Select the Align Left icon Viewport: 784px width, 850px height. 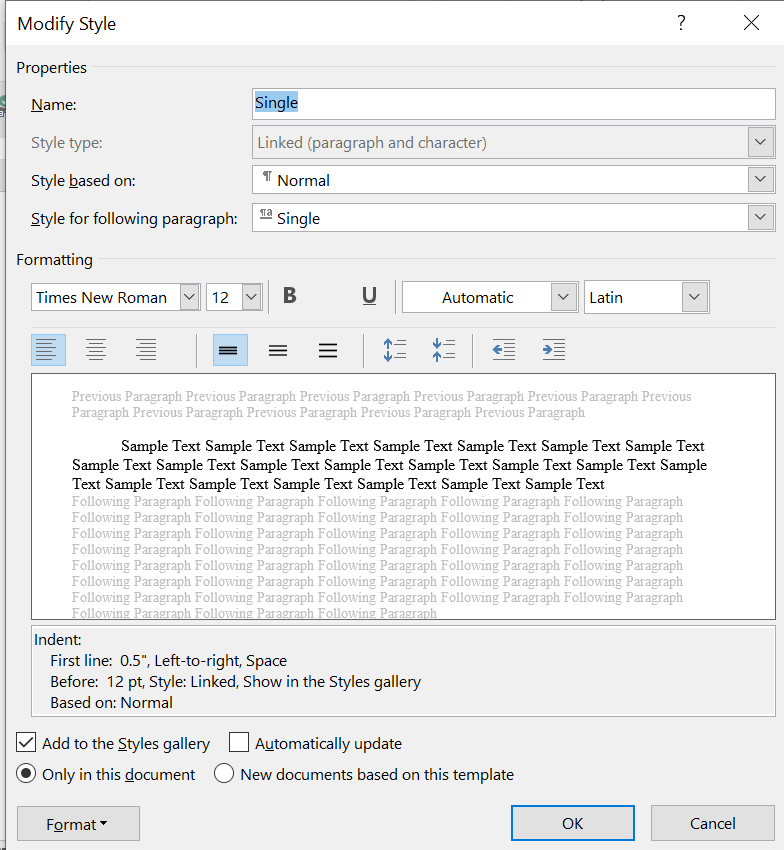coord(48,350)
